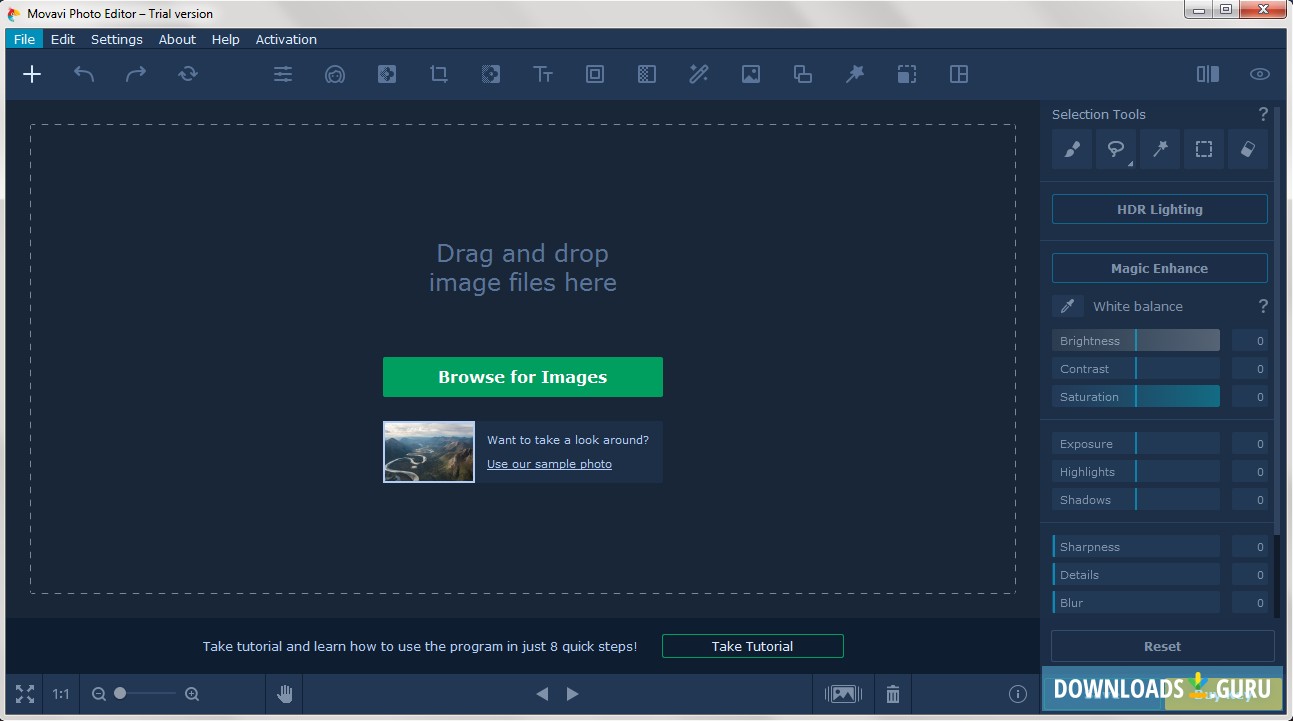Select the rectangular Marquee selection tool
Screen dimensions: 1293x721
[1204, 149]
